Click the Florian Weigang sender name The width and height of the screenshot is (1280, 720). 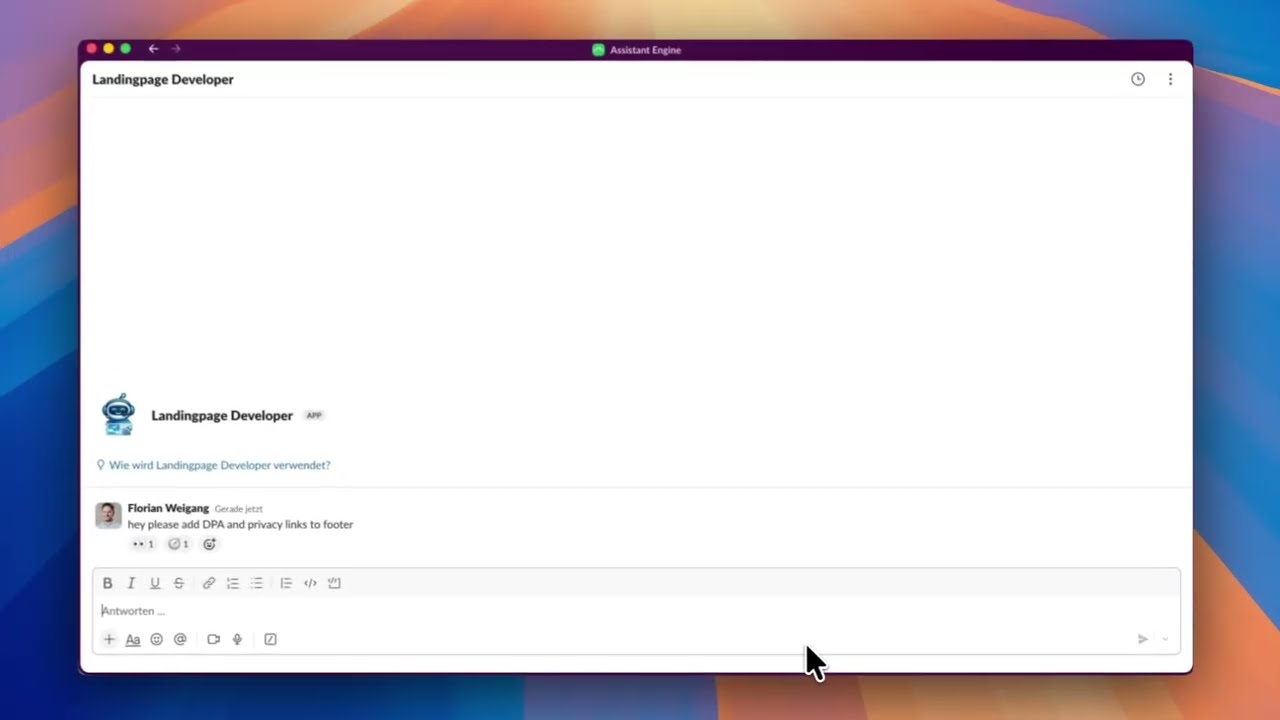(168, 508)
